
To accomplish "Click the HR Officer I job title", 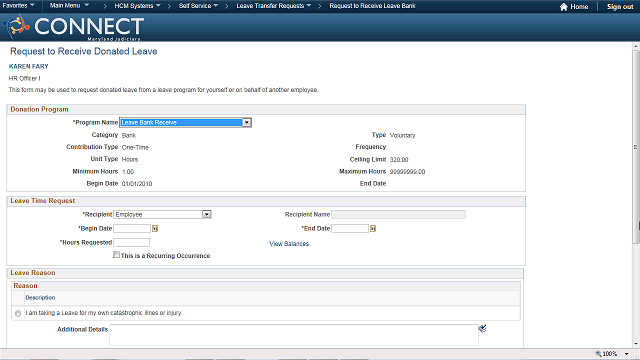I will 24,78.
